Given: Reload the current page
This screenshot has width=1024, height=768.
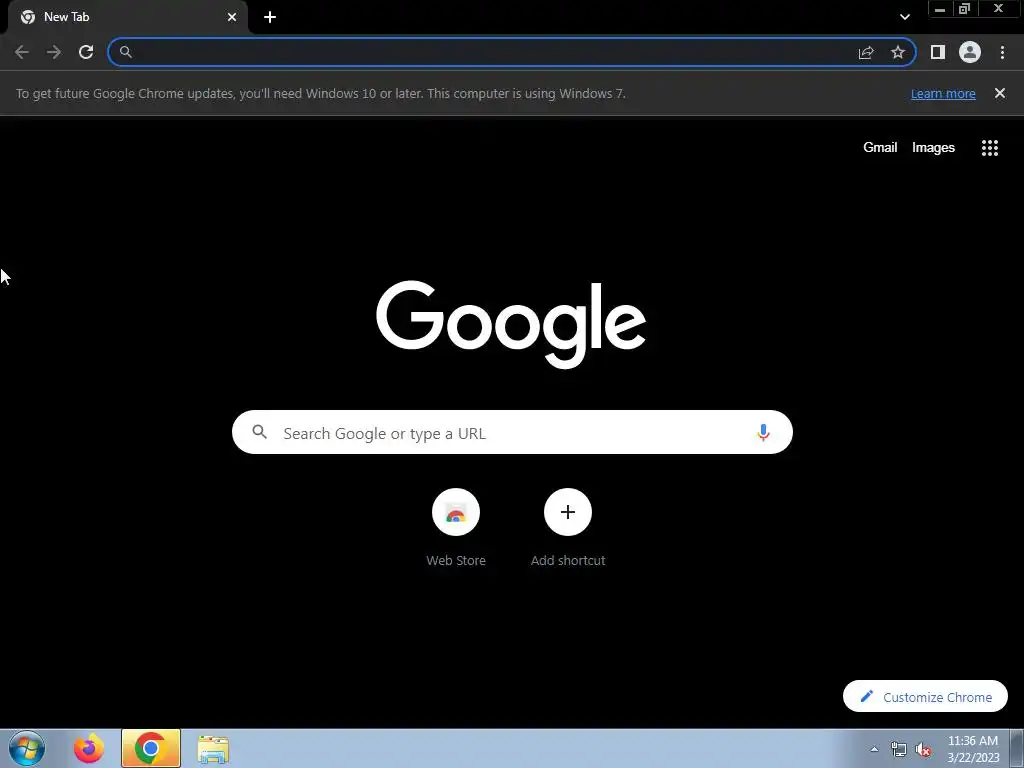Looking at the screenshot, I should click(x=86, y=52).
